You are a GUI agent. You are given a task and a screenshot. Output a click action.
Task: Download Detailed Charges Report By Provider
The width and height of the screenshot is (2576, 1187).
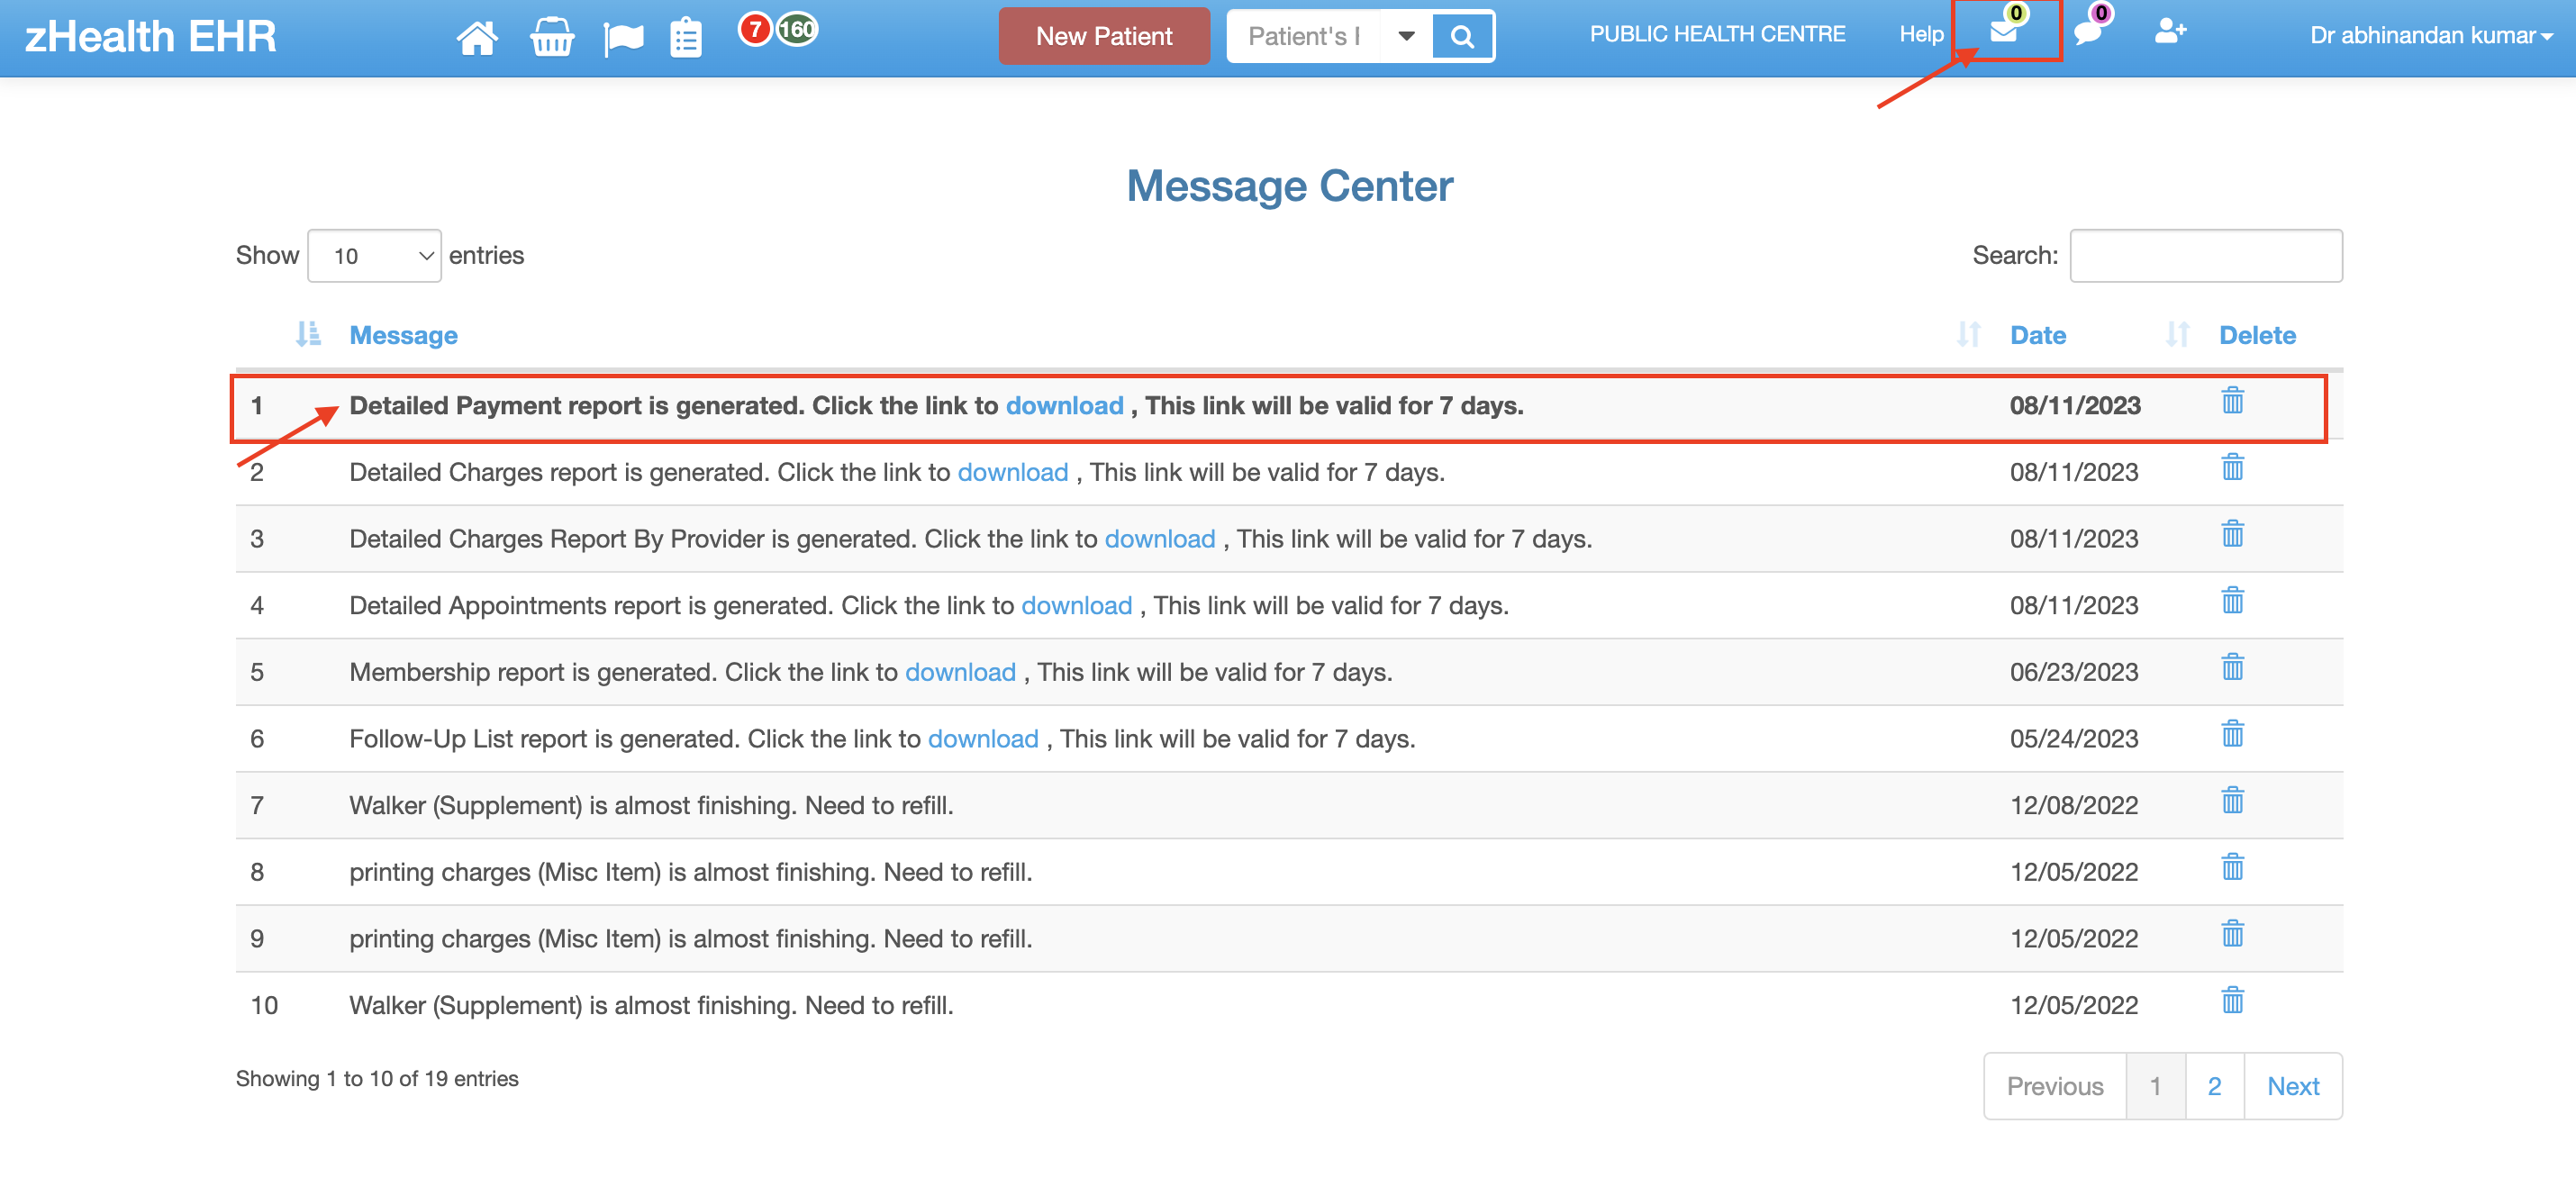(1160, 539)
